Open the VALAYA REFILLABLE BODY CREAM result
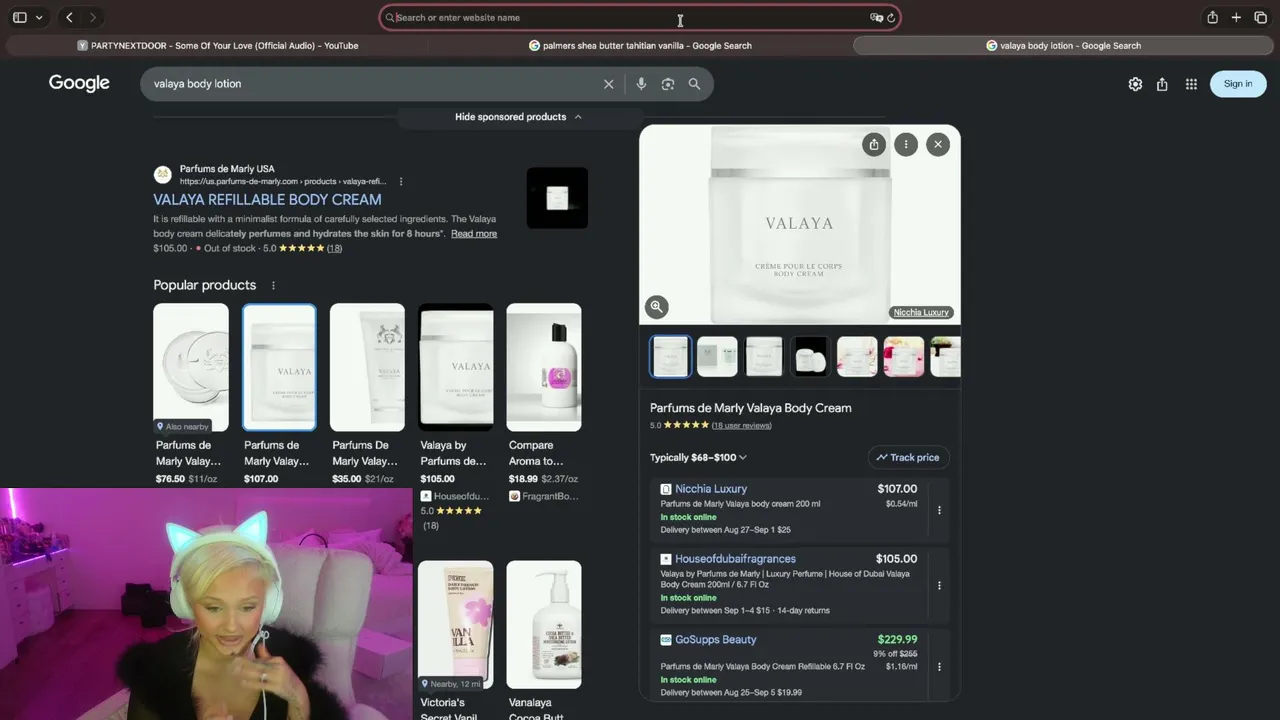Viewport: 1280px width, 720px height. [267, 199]
